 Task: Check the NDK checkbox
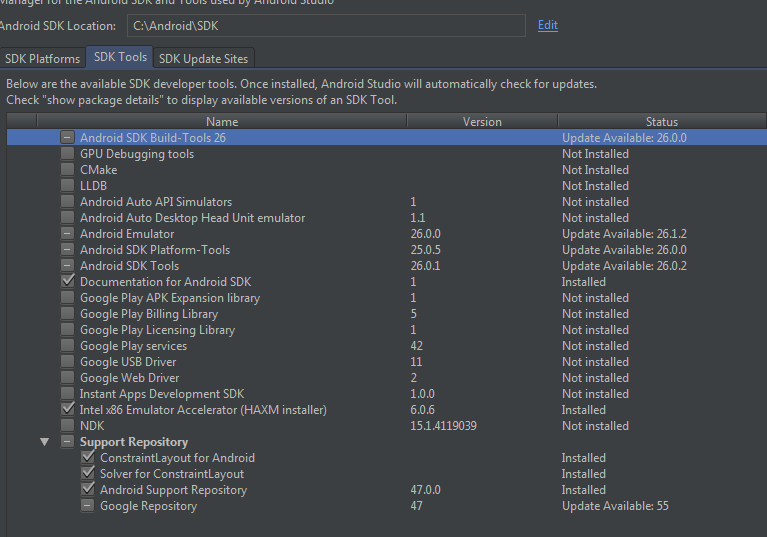pos(68,425)
